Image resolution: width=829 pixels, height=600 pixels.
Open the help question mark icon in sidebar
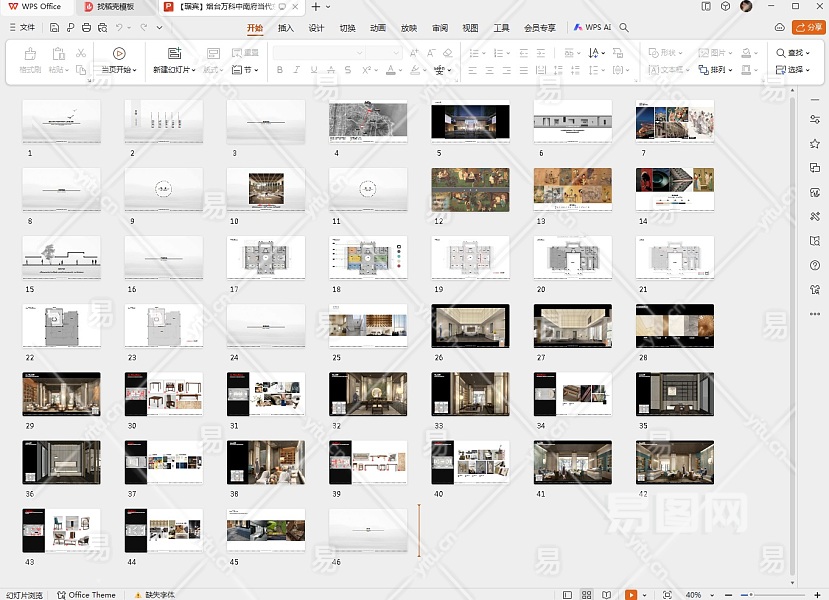(815, 265)
